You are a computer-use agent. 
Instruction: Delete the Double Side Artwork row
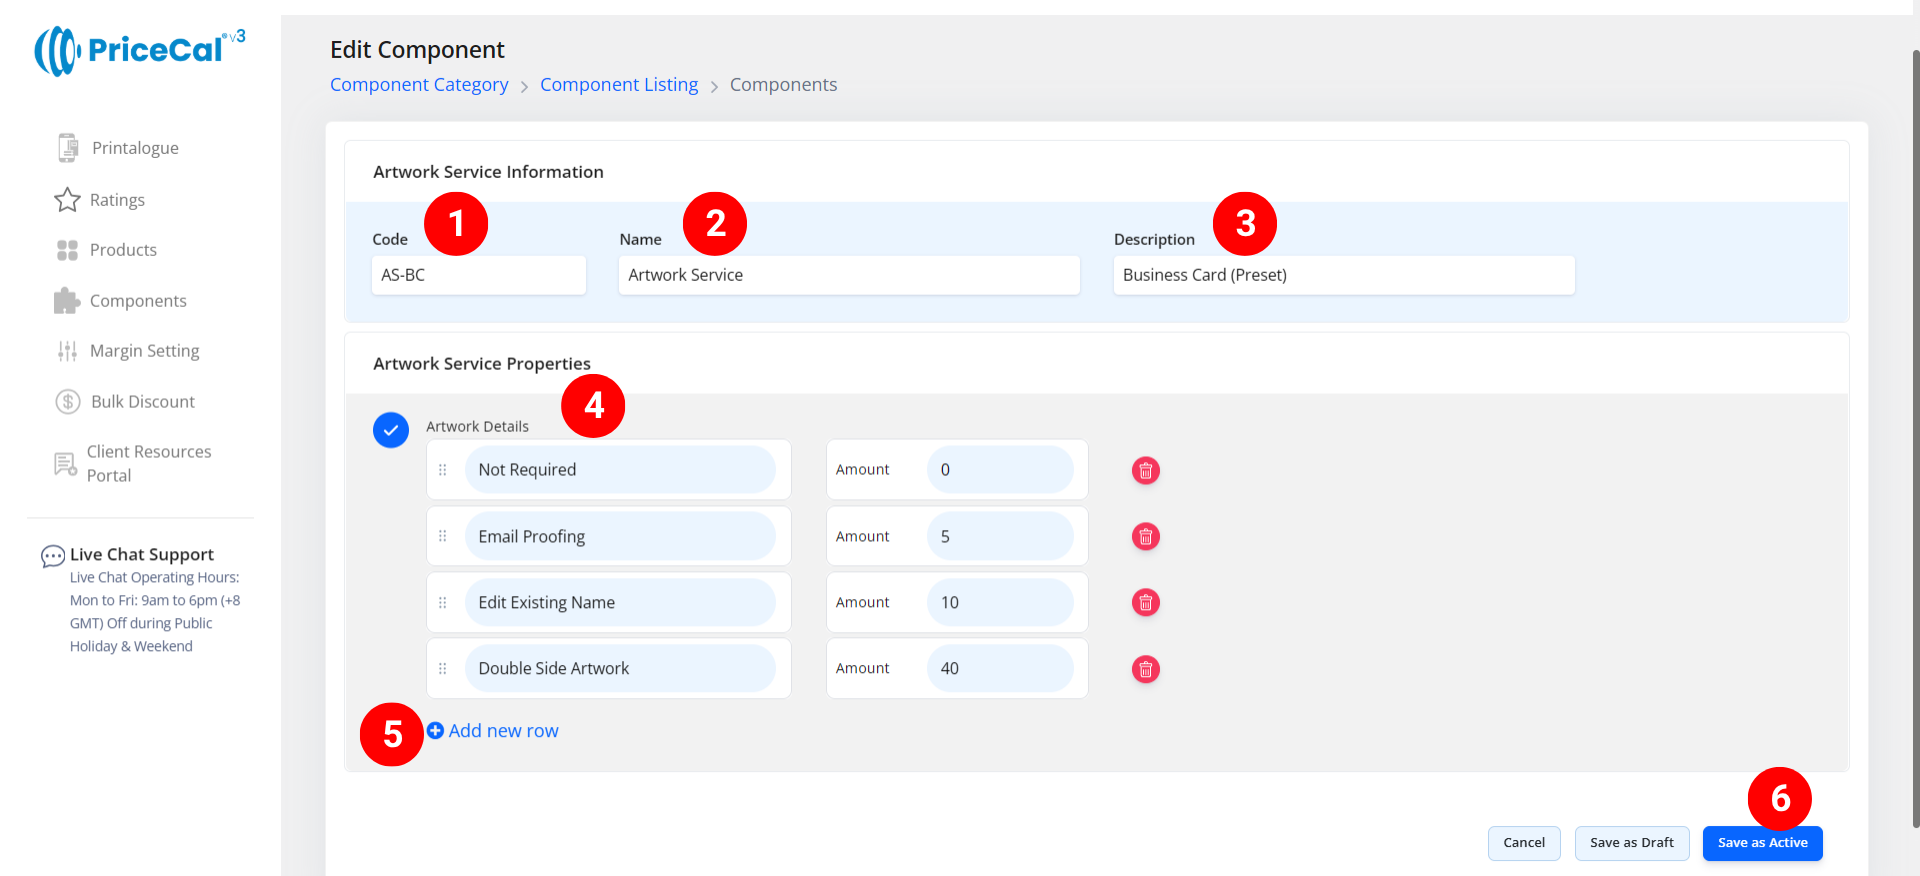pos(1145,669)
